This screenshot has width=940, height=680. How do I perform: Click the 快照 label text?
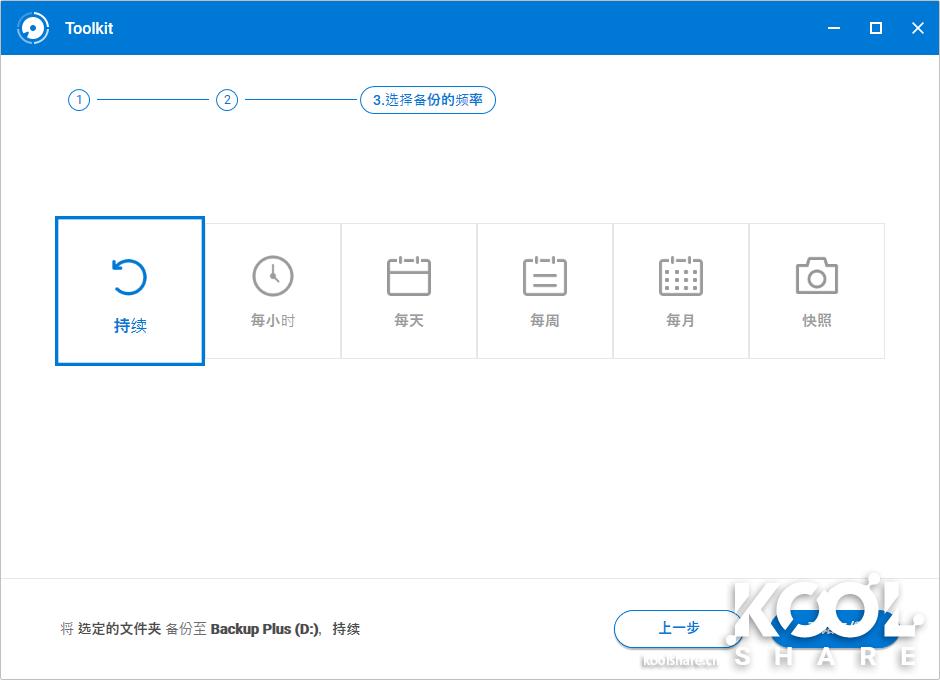click(817, 321)
